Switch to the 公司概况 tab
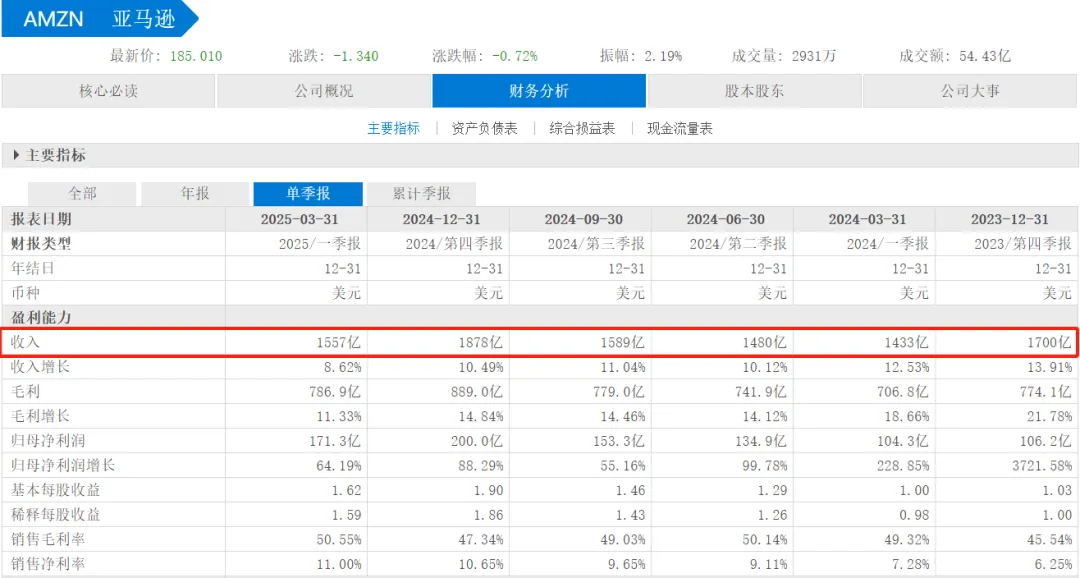 click(324, 91)
